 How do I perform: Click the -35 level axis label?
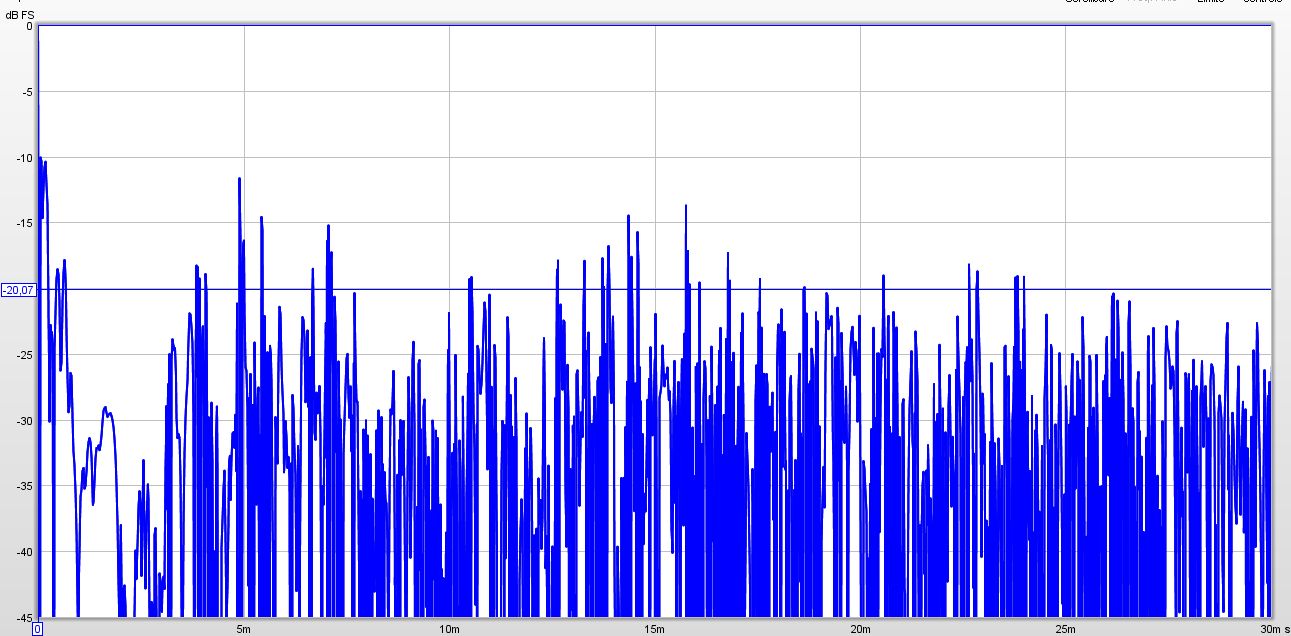(x=25, y=487)
